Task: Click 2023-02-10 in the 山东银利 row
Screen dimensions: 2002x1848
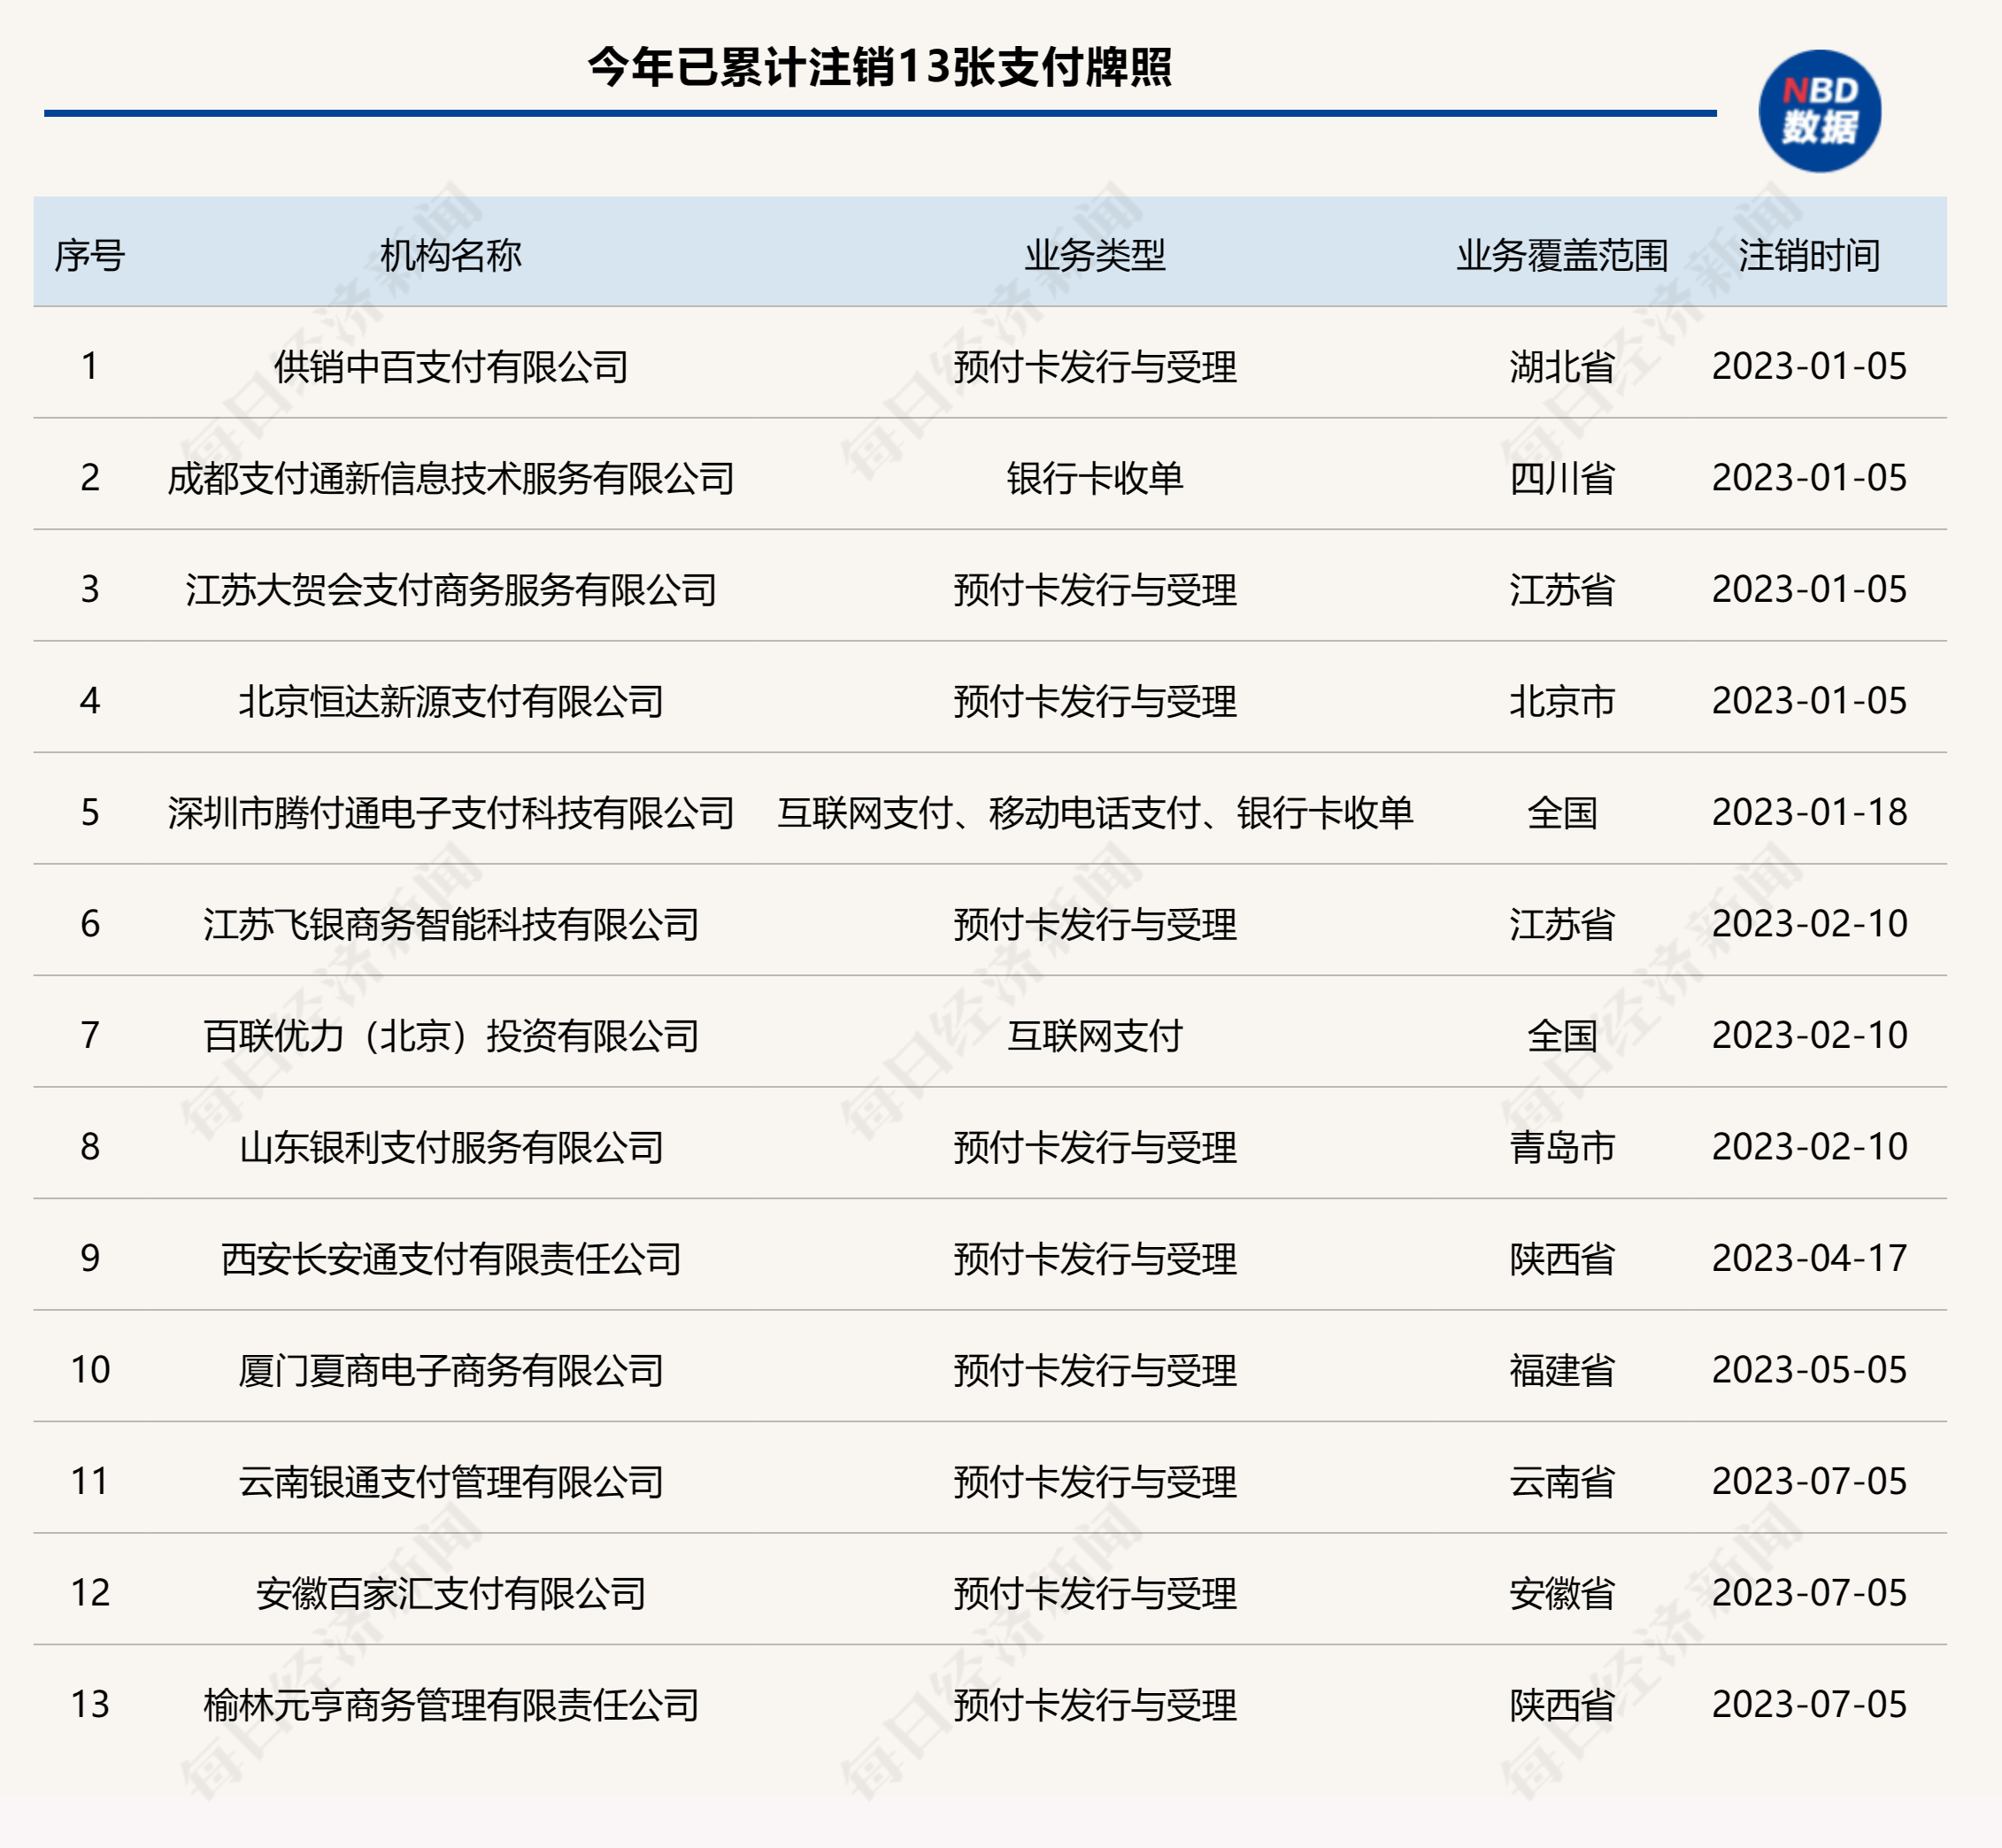Action: click(x=1809, y=1147)
